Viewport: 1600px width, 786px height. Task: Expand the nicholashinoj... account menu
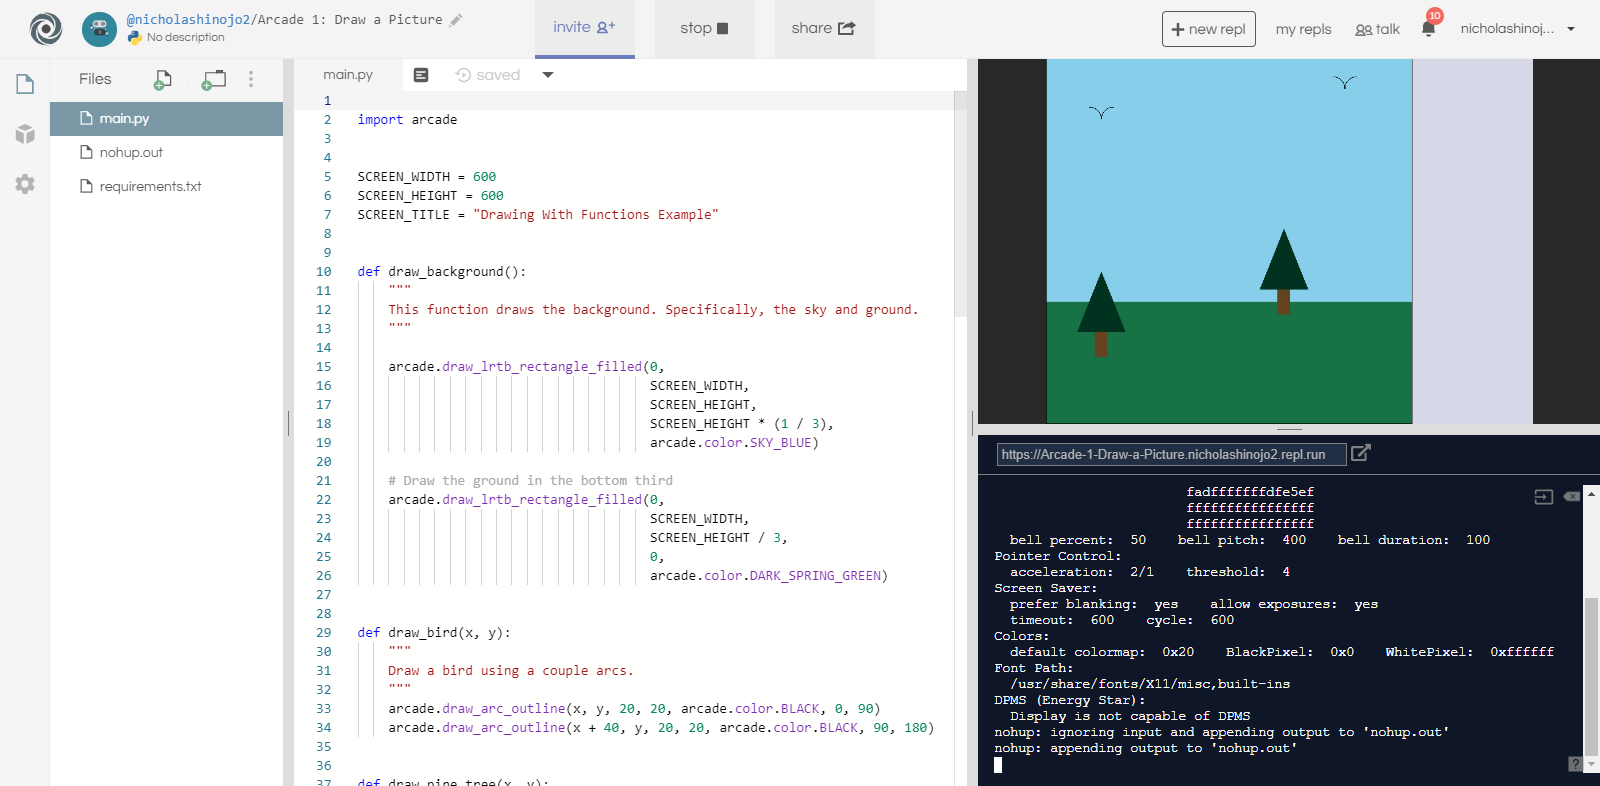pos(1518,29)
